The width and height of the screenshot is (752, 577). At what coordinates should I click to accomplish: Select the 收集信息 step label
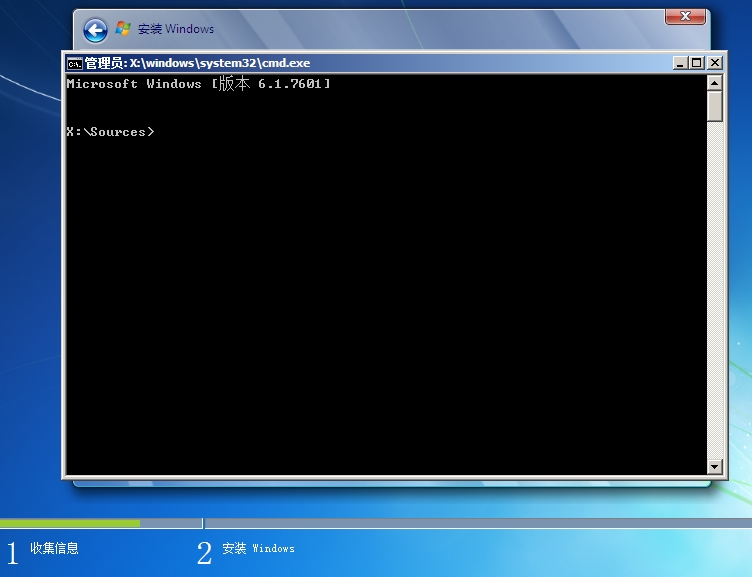(x=54, y=548)
